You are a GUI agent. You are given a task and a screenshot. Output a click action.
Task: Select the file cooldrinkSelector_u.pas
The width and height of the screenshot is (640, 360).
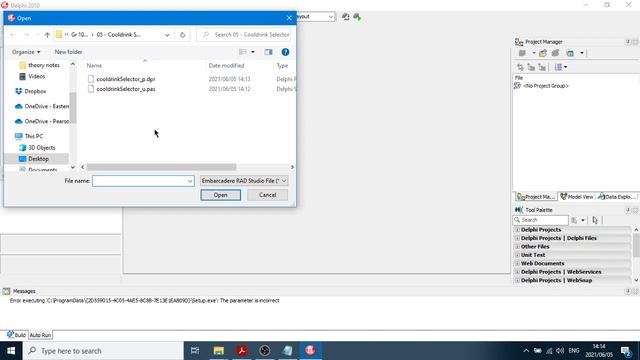coord(126,89)
